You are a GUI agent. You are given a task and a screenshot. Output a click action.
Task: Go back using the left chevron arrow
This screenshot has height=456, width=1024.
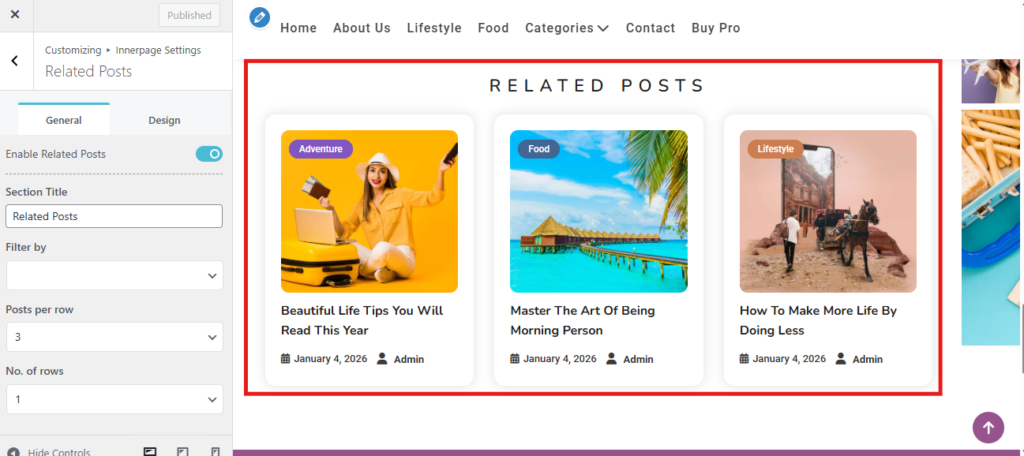tap(15, 61)
